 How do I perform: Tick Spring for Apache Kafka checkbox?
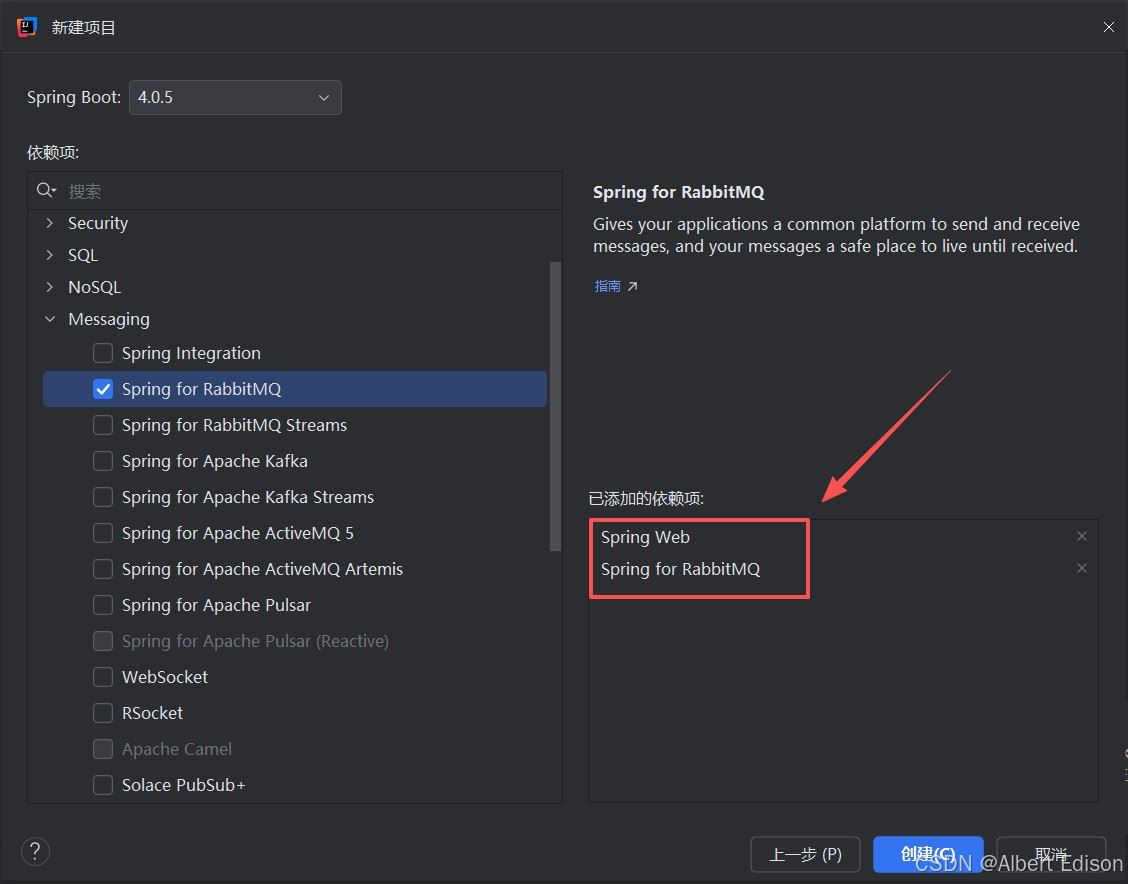[103, 461]
